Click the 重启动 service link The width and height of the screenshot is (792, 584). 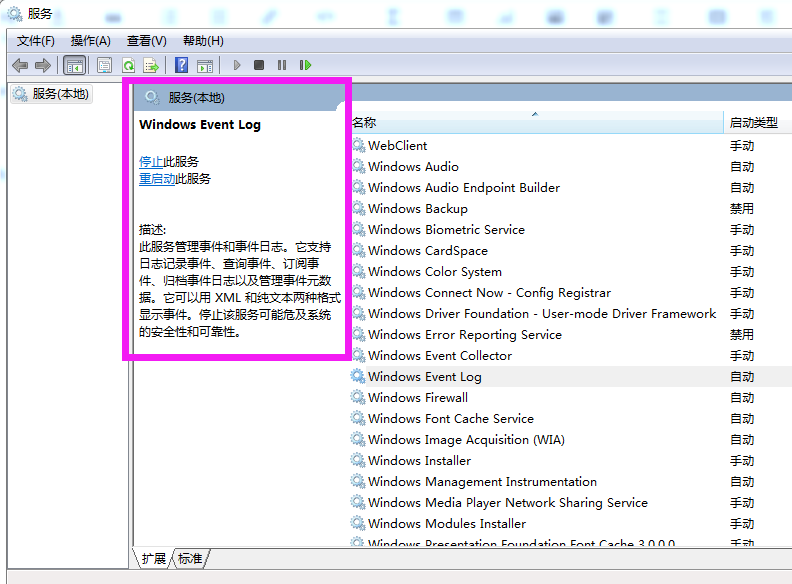click(157, 179)
